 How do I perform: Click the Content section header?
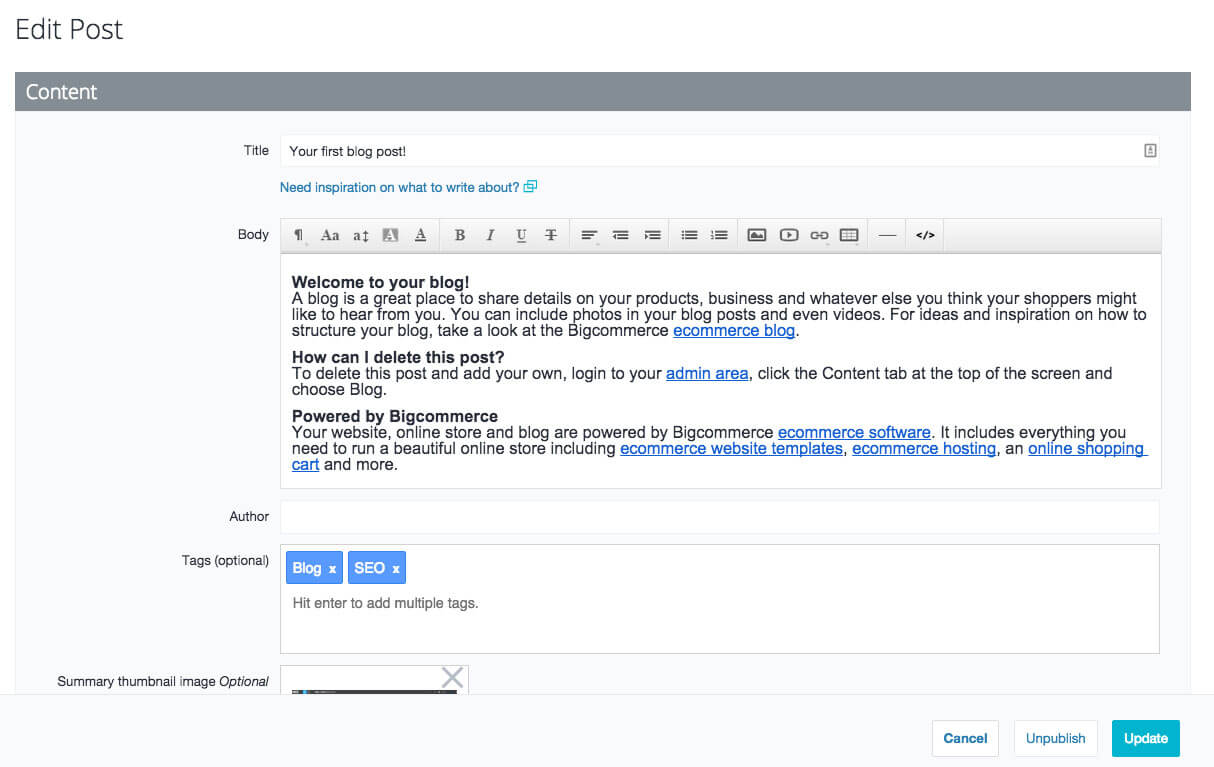point(603,92)
